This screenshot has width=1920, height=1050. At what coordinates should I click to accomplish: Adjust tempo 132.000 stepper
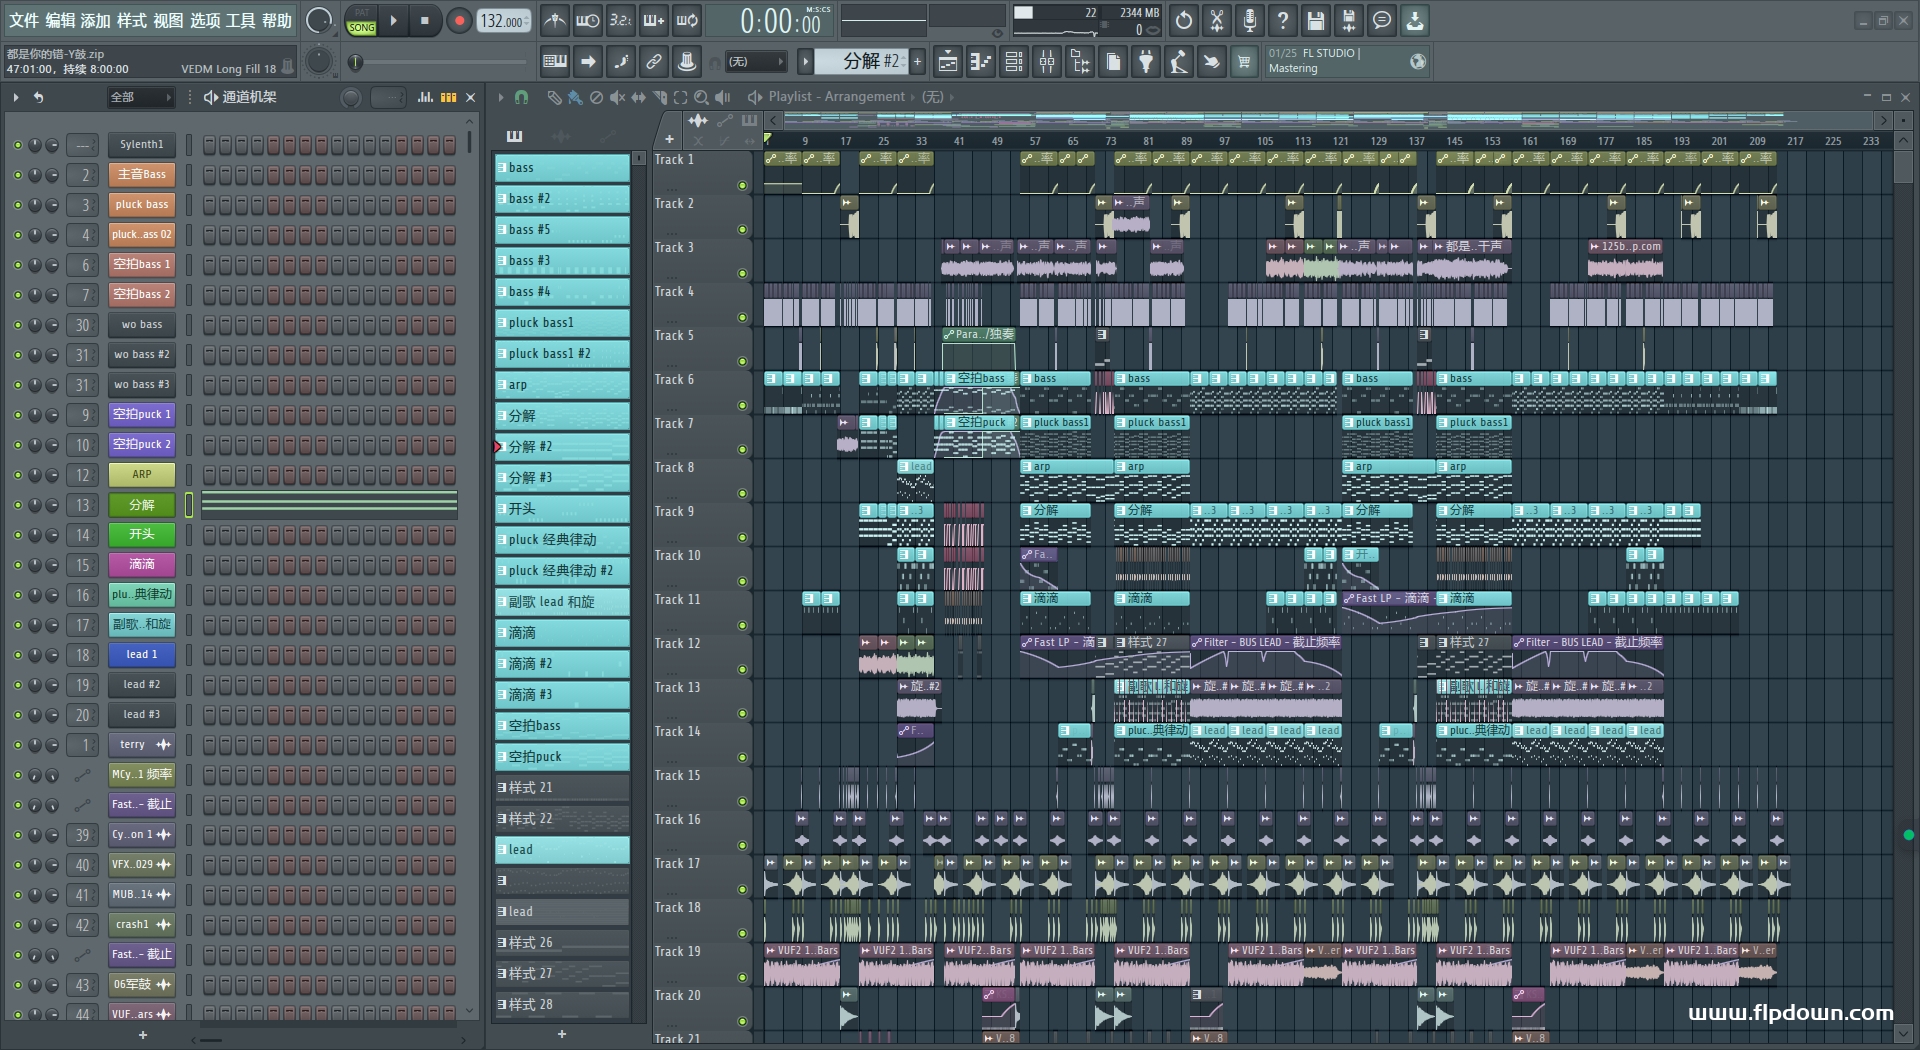click(x=504, y=21)
